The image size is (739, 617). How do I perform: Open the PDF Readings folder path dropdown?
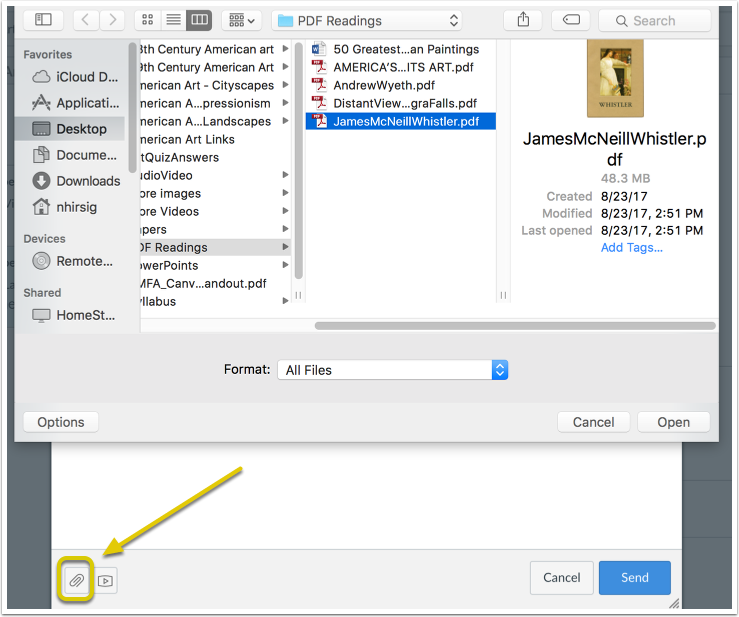(367, 20)
